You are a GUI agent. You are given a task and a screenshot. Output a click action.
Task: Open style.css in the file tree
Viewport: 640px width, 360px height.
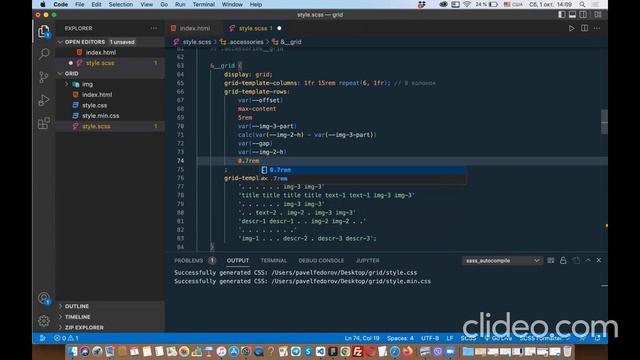[94, 105]
